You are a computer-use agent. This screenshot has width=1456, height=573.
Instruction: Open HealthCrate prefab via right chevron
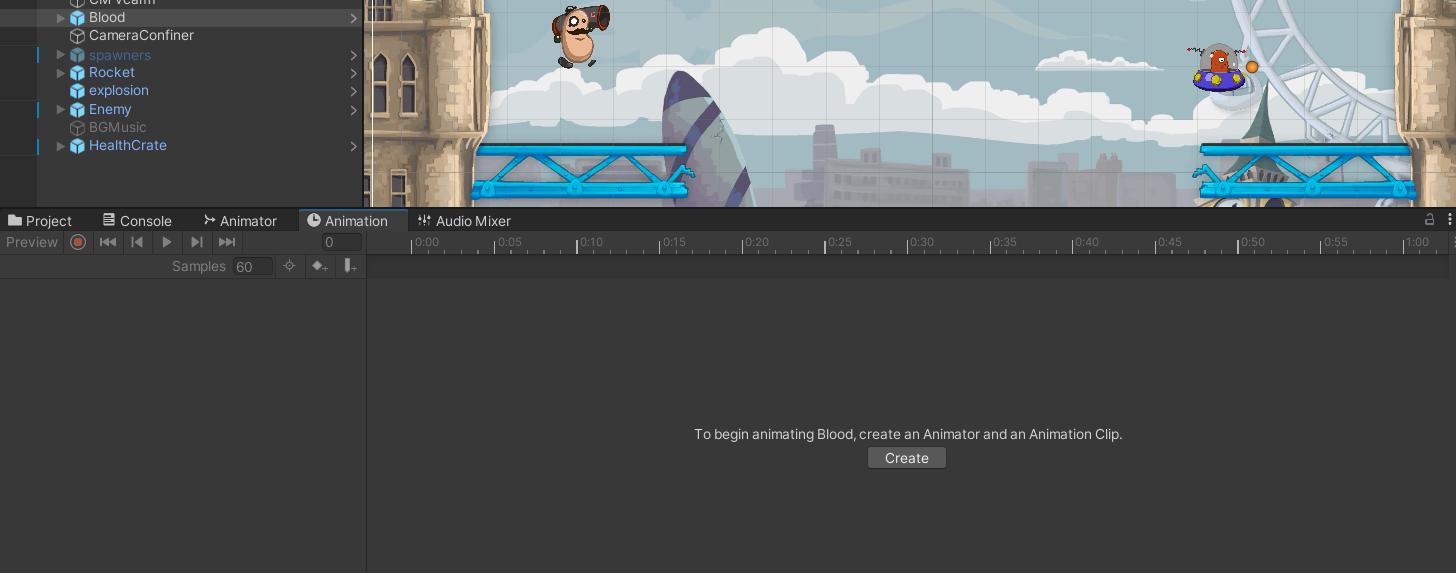click(353, 146)
